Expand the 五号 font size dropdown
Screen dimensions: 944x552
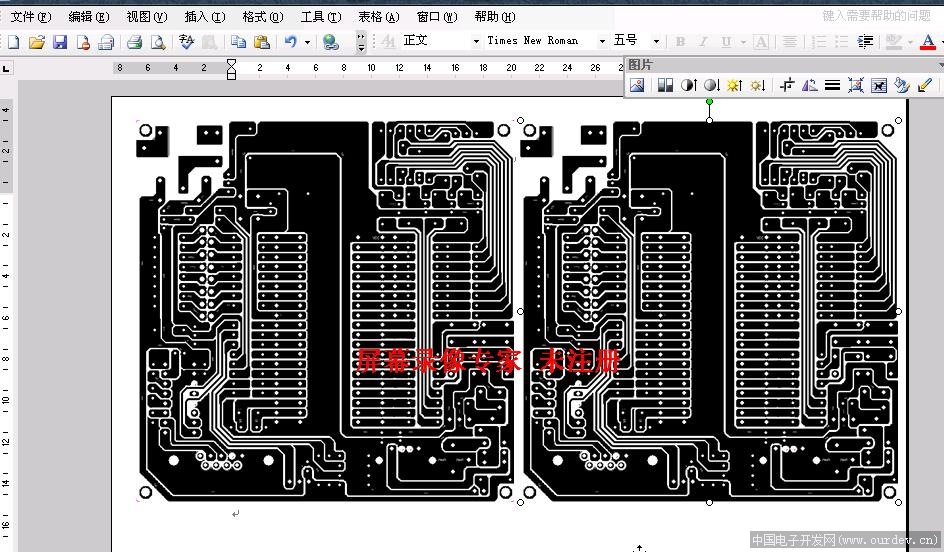click(x=656, y=42)
